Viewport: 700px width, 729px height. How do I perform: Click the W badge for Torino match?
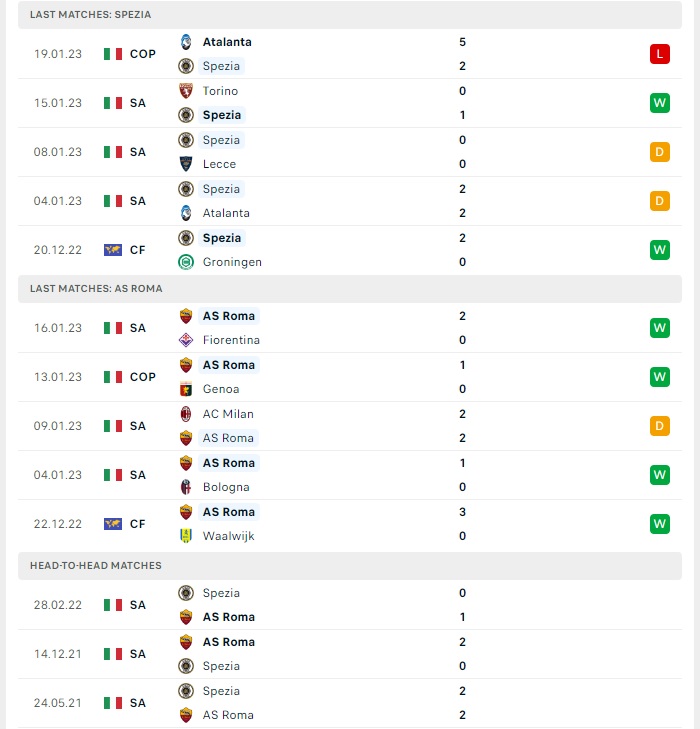coord(660,103)
